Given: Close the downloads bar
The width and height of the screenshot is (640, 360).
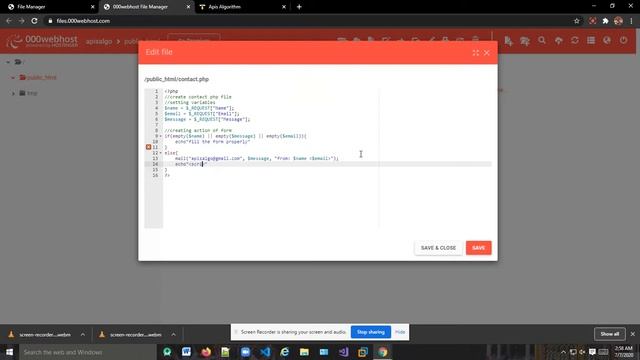Looking at the screenshot, I should click(x=633, y=334).
